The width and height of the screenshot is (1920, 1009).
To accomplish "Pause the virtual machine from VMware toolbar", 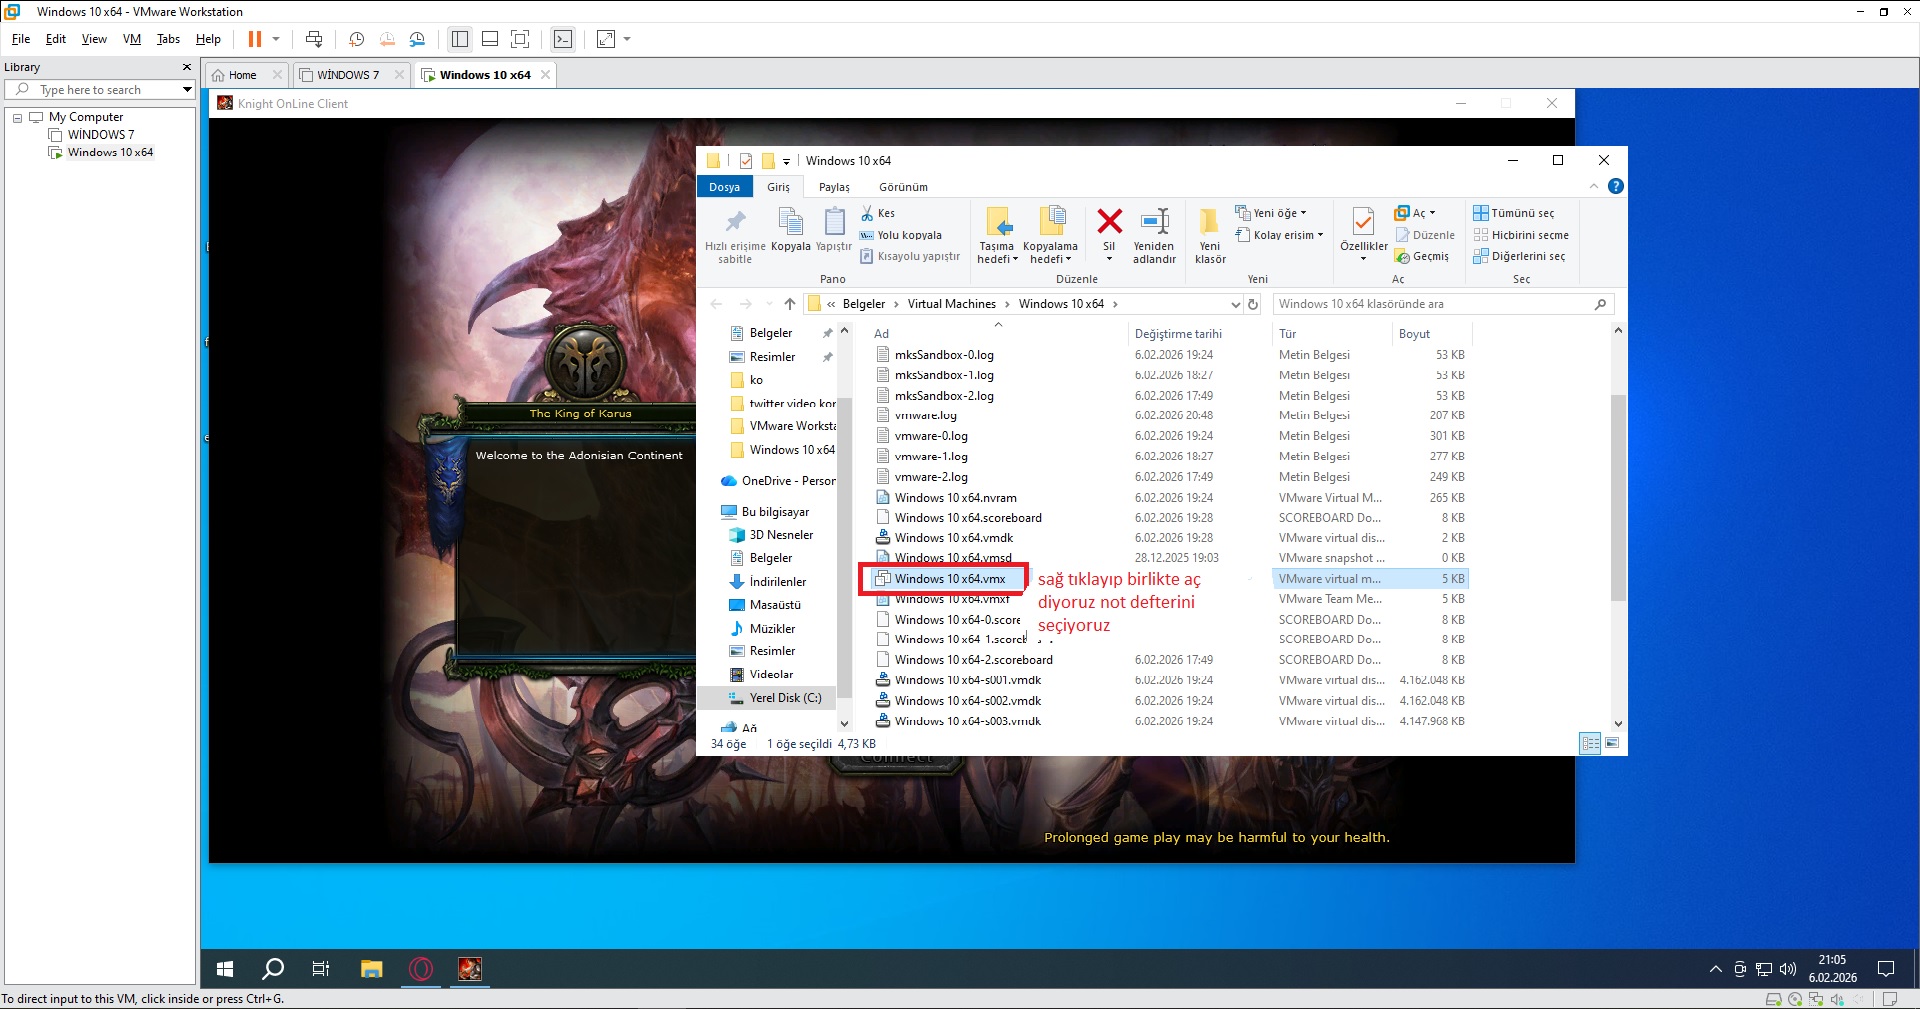I will (255, 39).
